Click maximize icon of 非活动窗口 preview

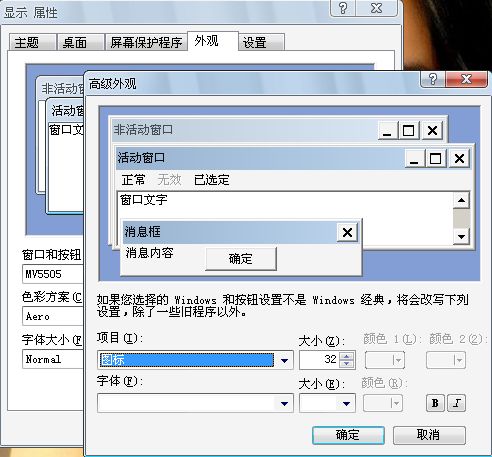(x=409, y=130)
